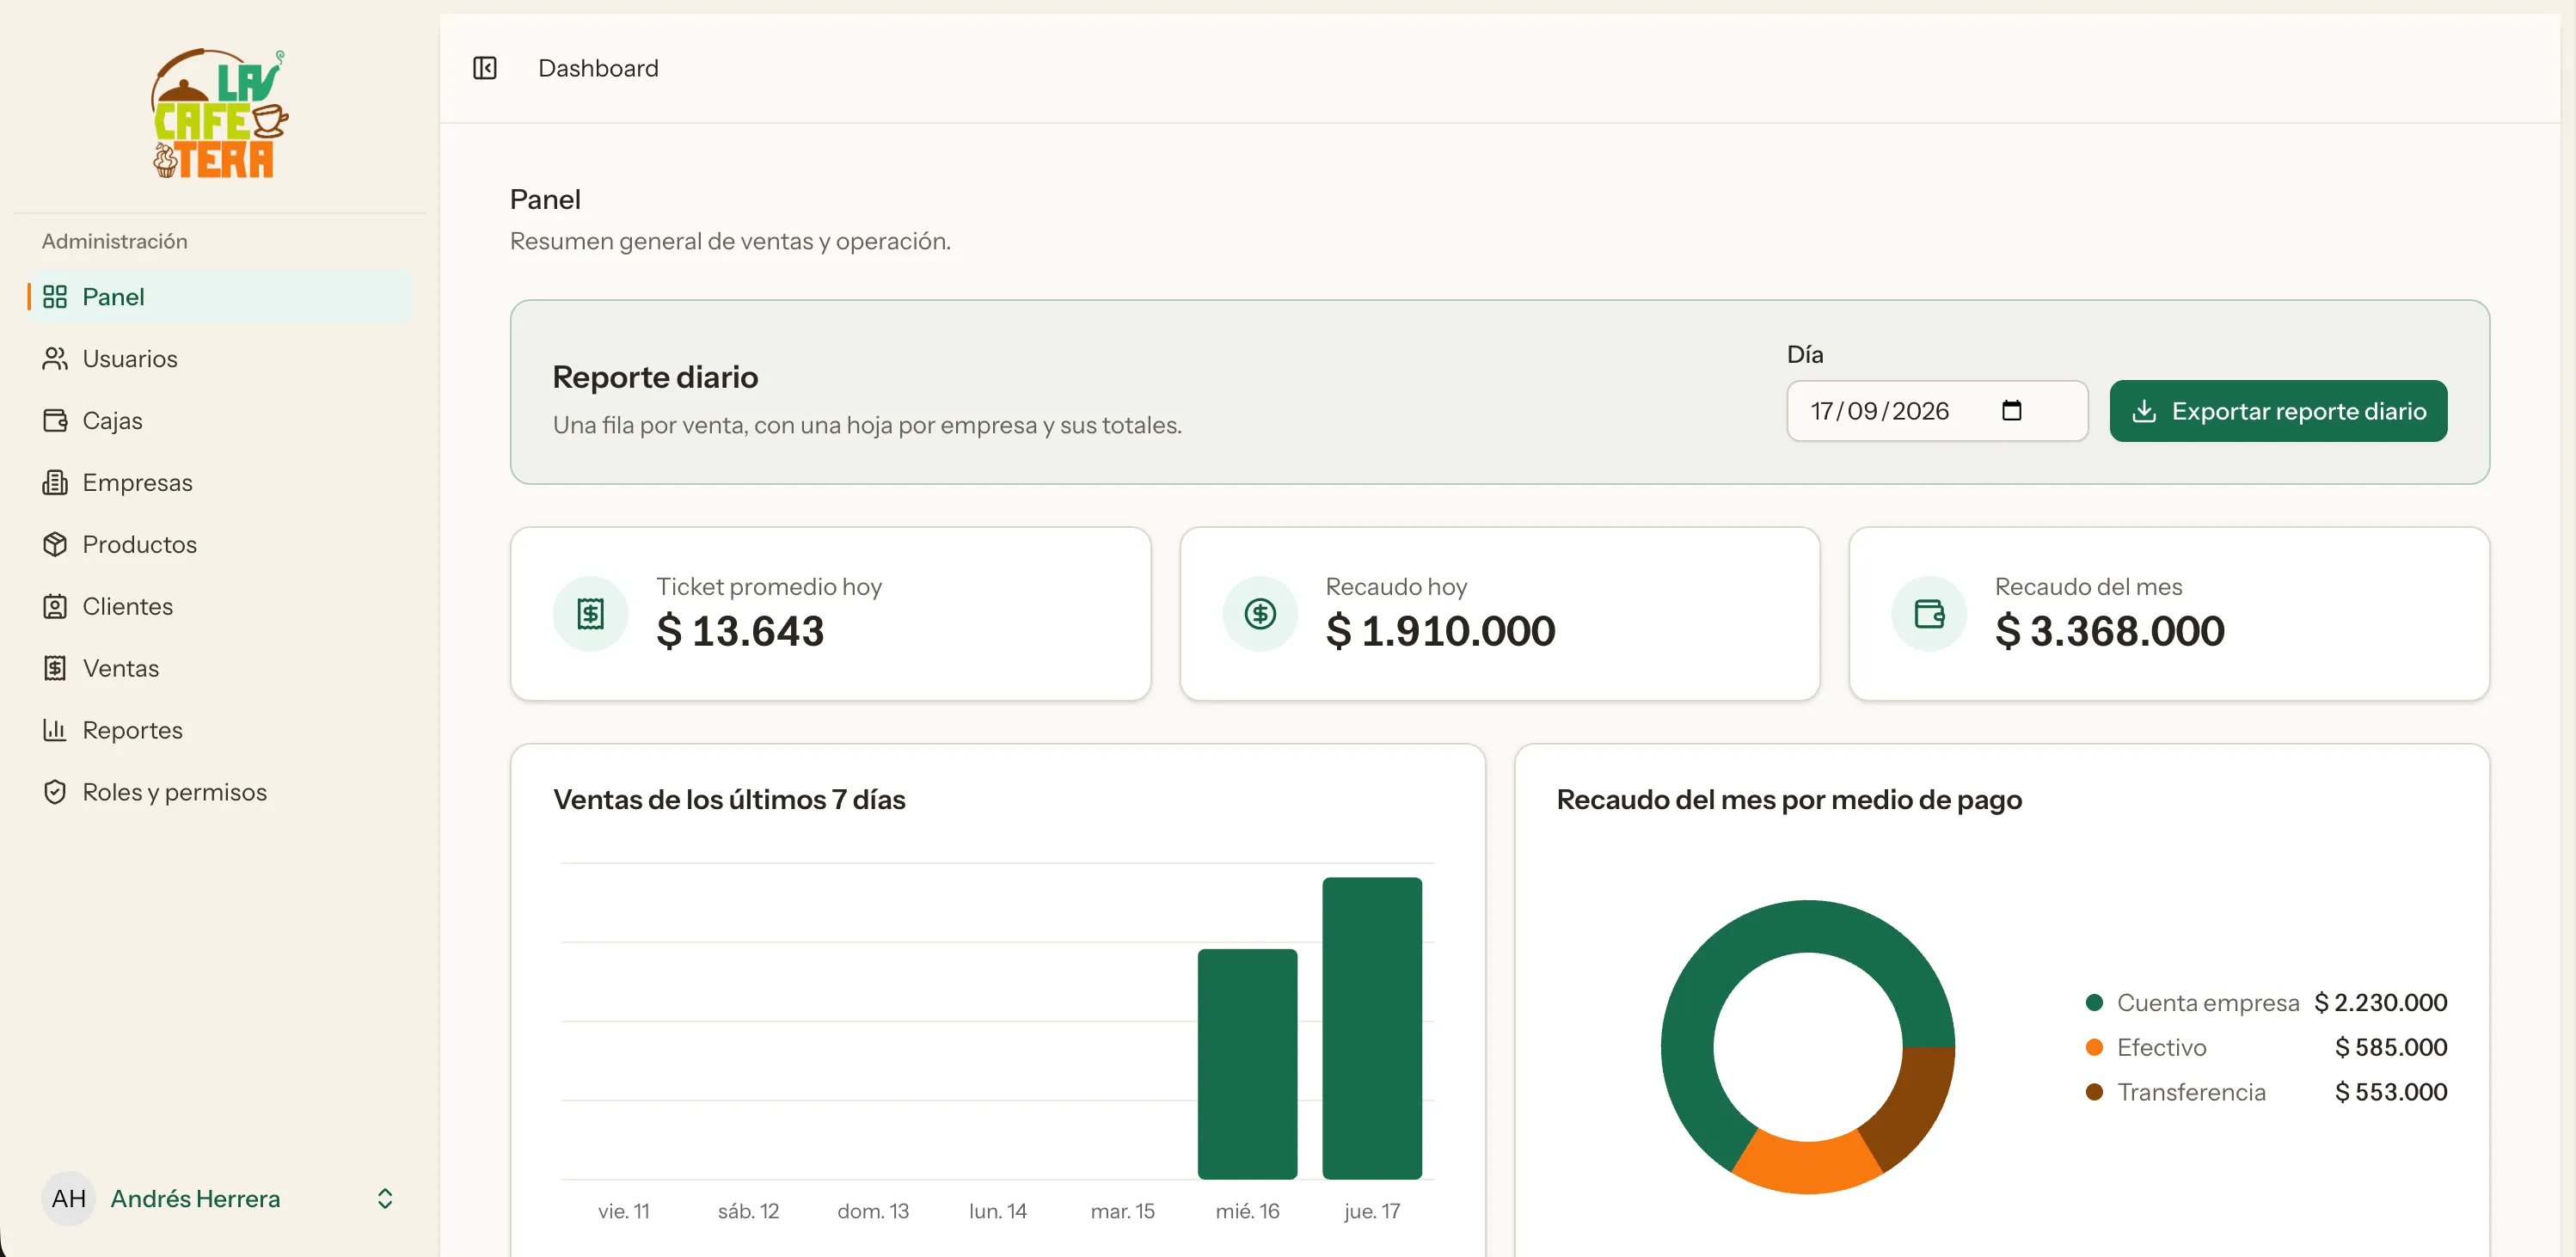Click the Empresas building icon
2576x1257 pixels.
tap(55, 483)
